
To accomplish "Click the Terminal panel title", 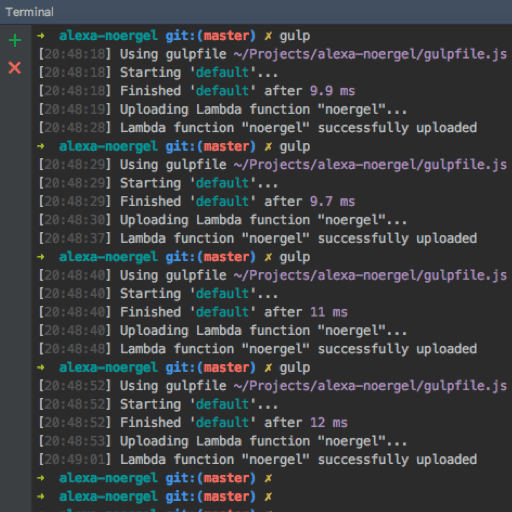I will pos(29,12).
